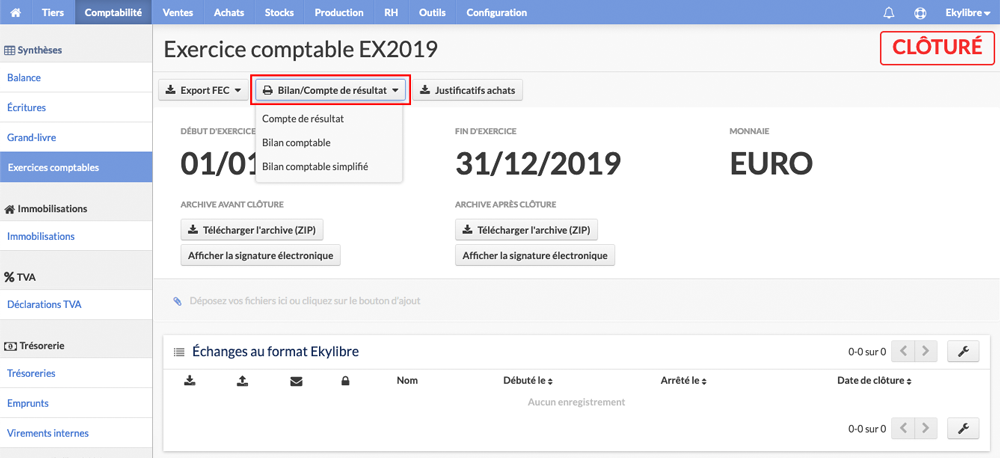This screenshot has width=1000, height=458.
Task: Select Compte de résultat from menu
Action: point(303,119)
